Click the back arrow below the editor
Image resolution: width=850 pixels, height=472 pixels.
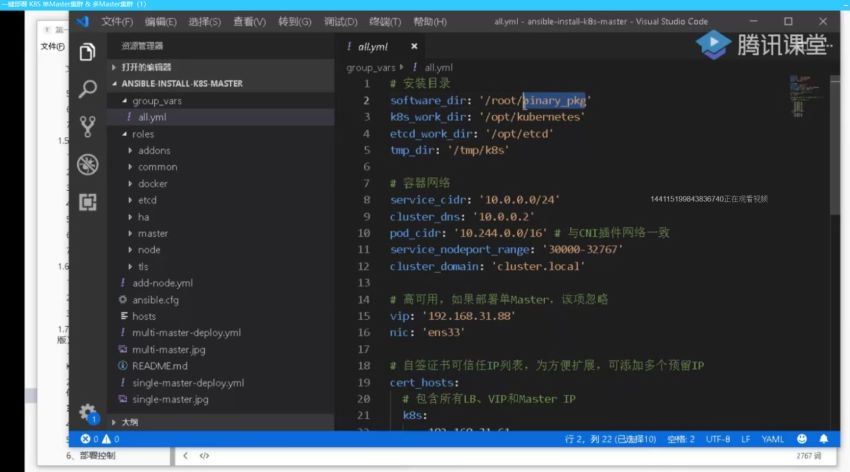[x=185, y=456]
